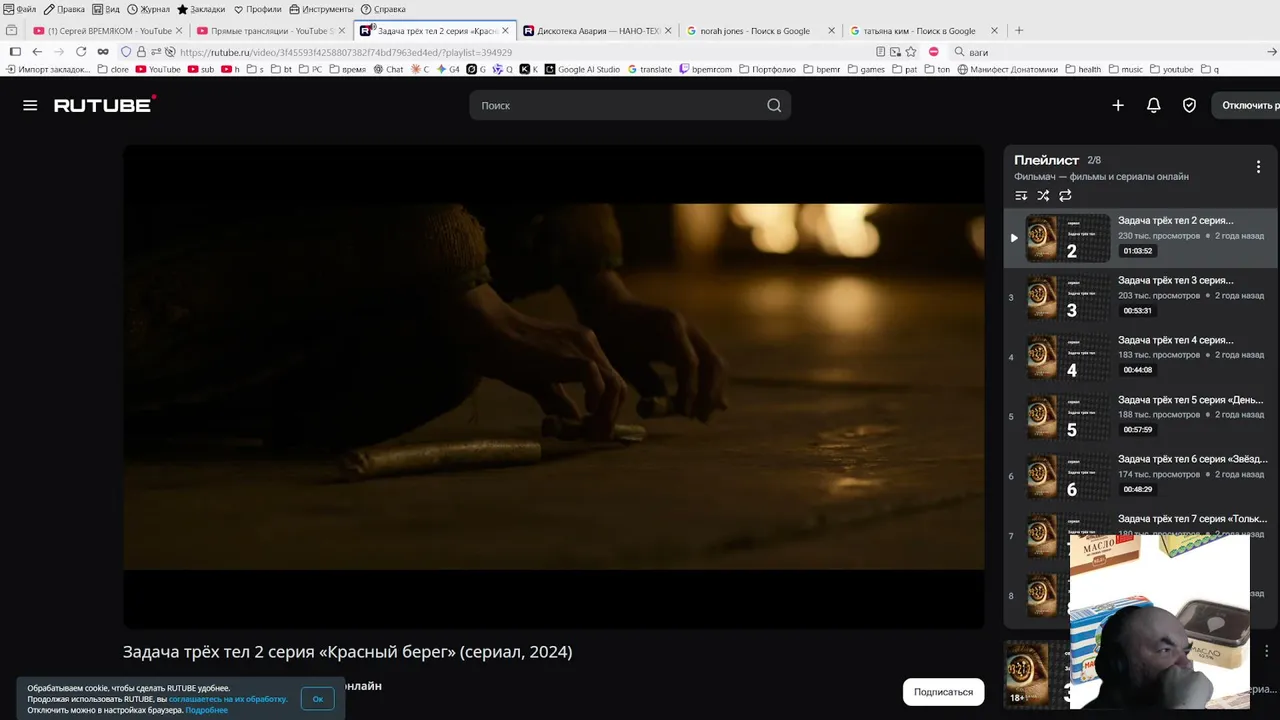Open the 'clore' bookmarks folder

113,70
